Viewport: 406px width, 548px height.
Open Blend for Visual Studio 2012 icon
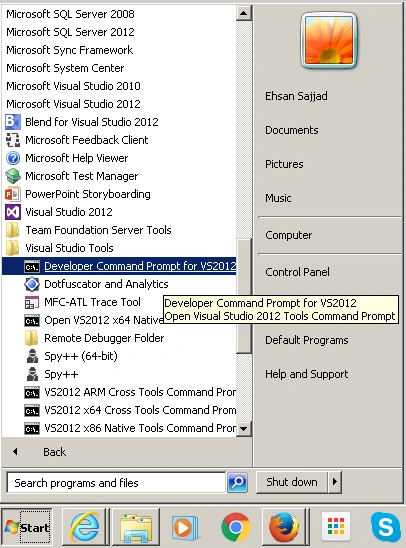click(x=13, y=122)
